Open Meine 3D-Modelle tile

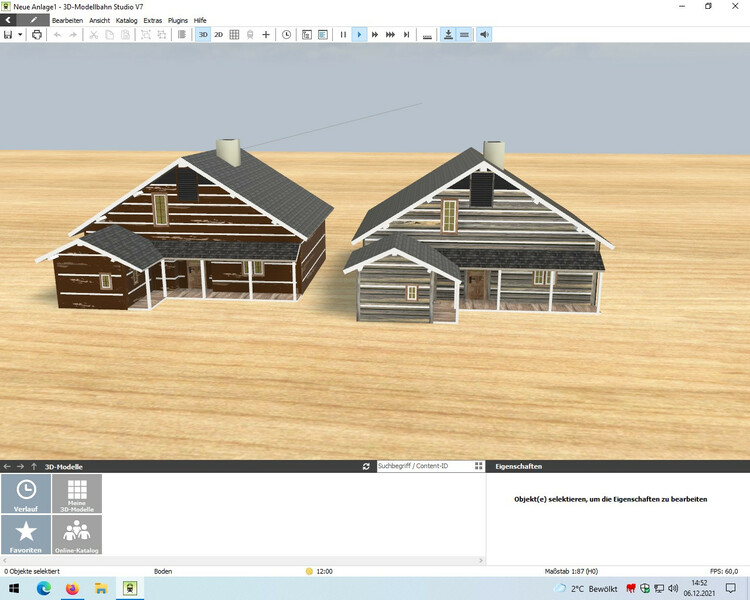(77, 494)
